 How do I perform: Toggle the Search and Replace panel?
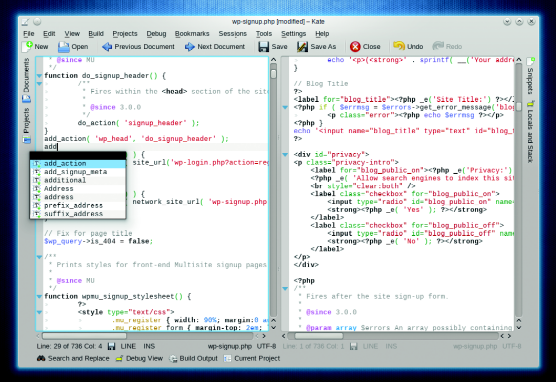[73, 359]
